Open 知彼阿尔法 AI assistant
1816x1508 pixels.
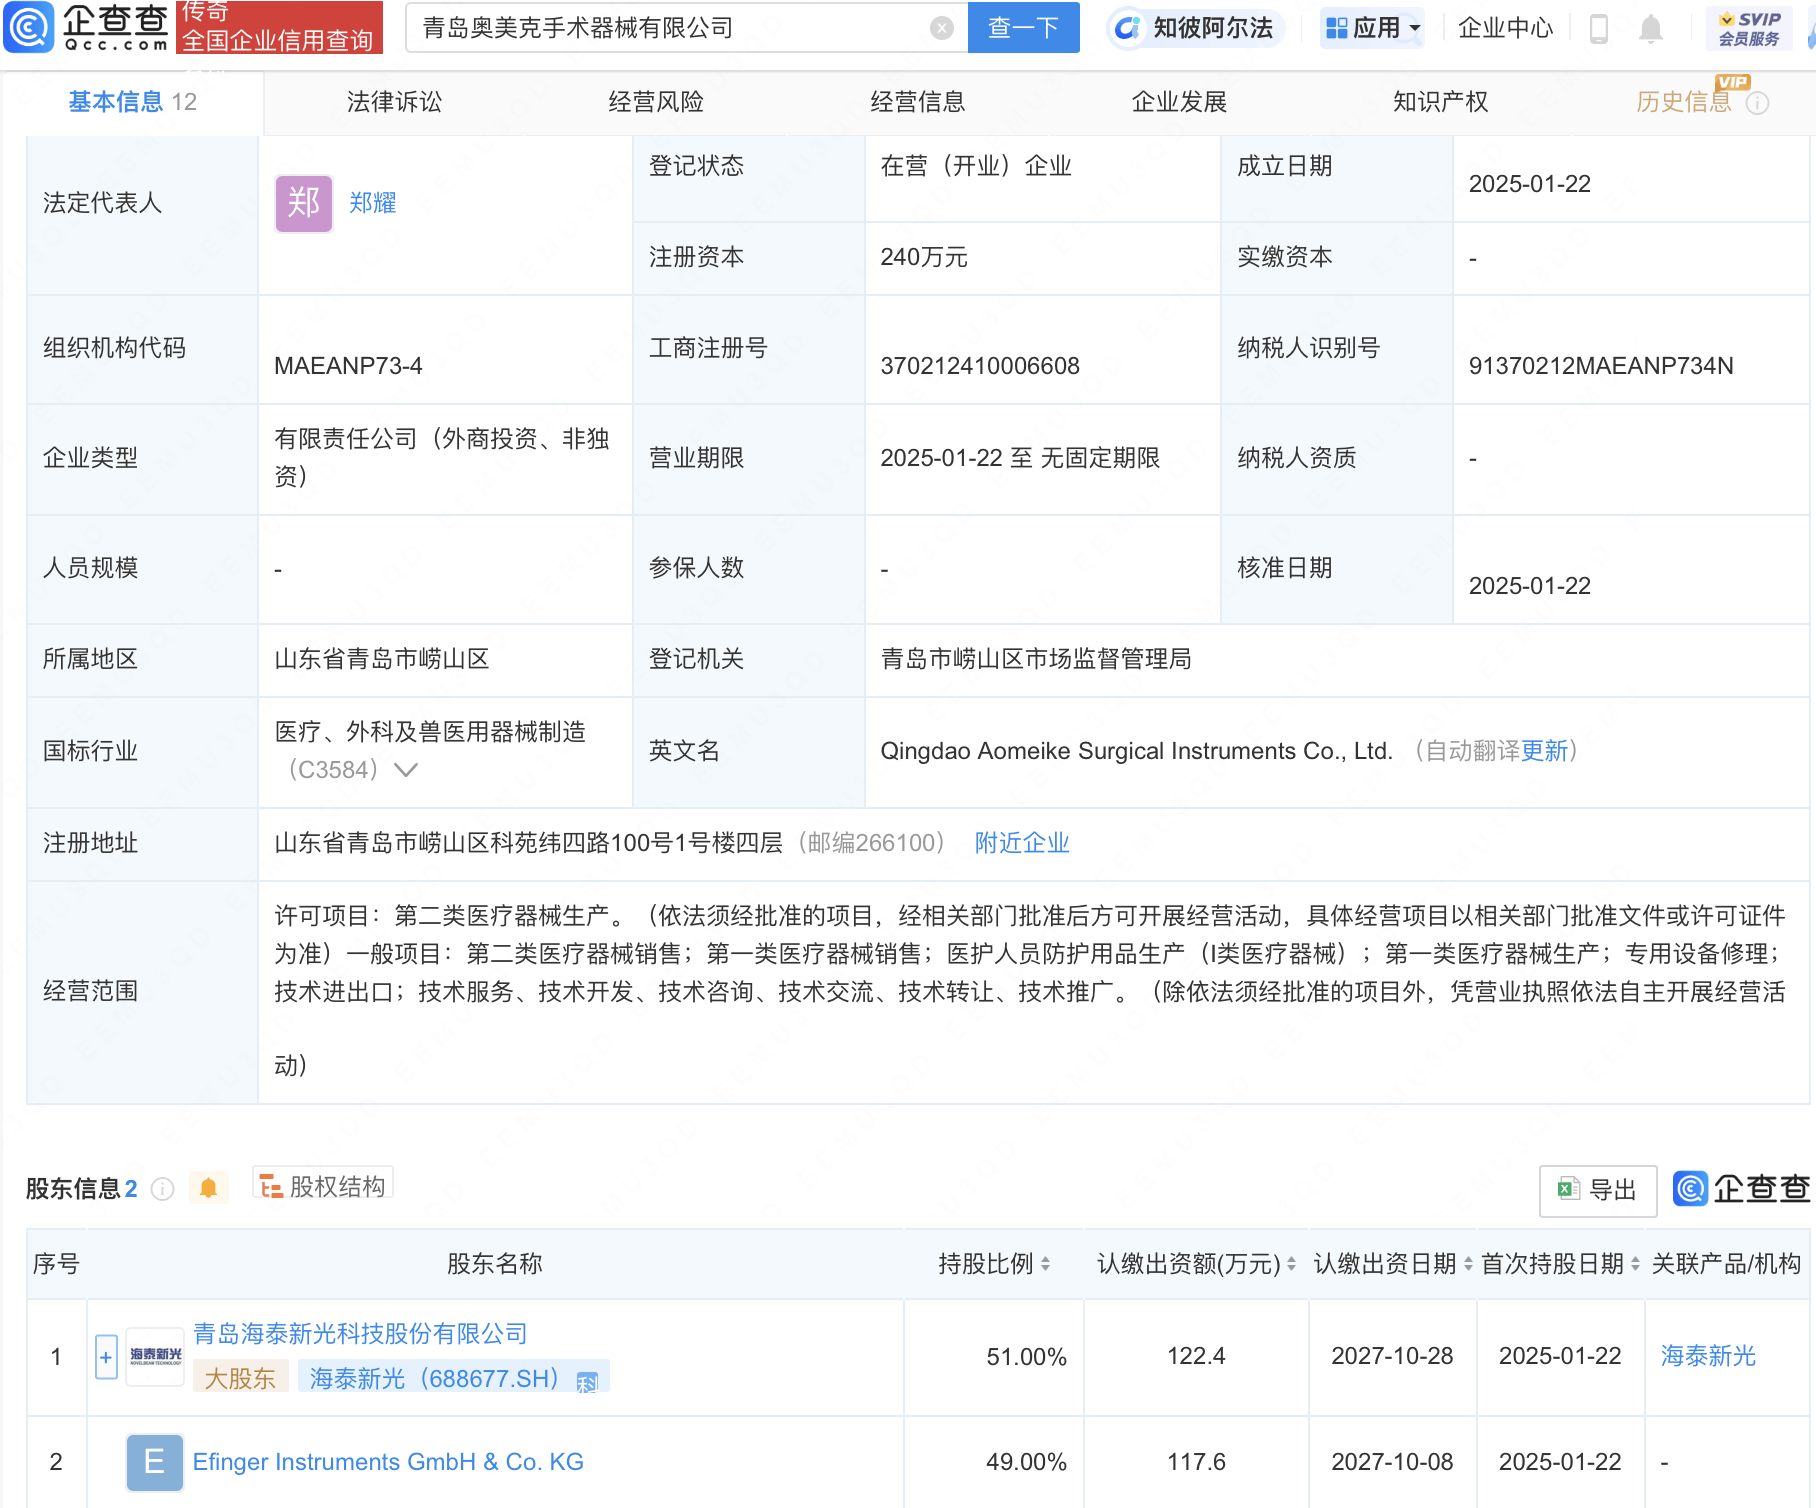click(1195, 28)
